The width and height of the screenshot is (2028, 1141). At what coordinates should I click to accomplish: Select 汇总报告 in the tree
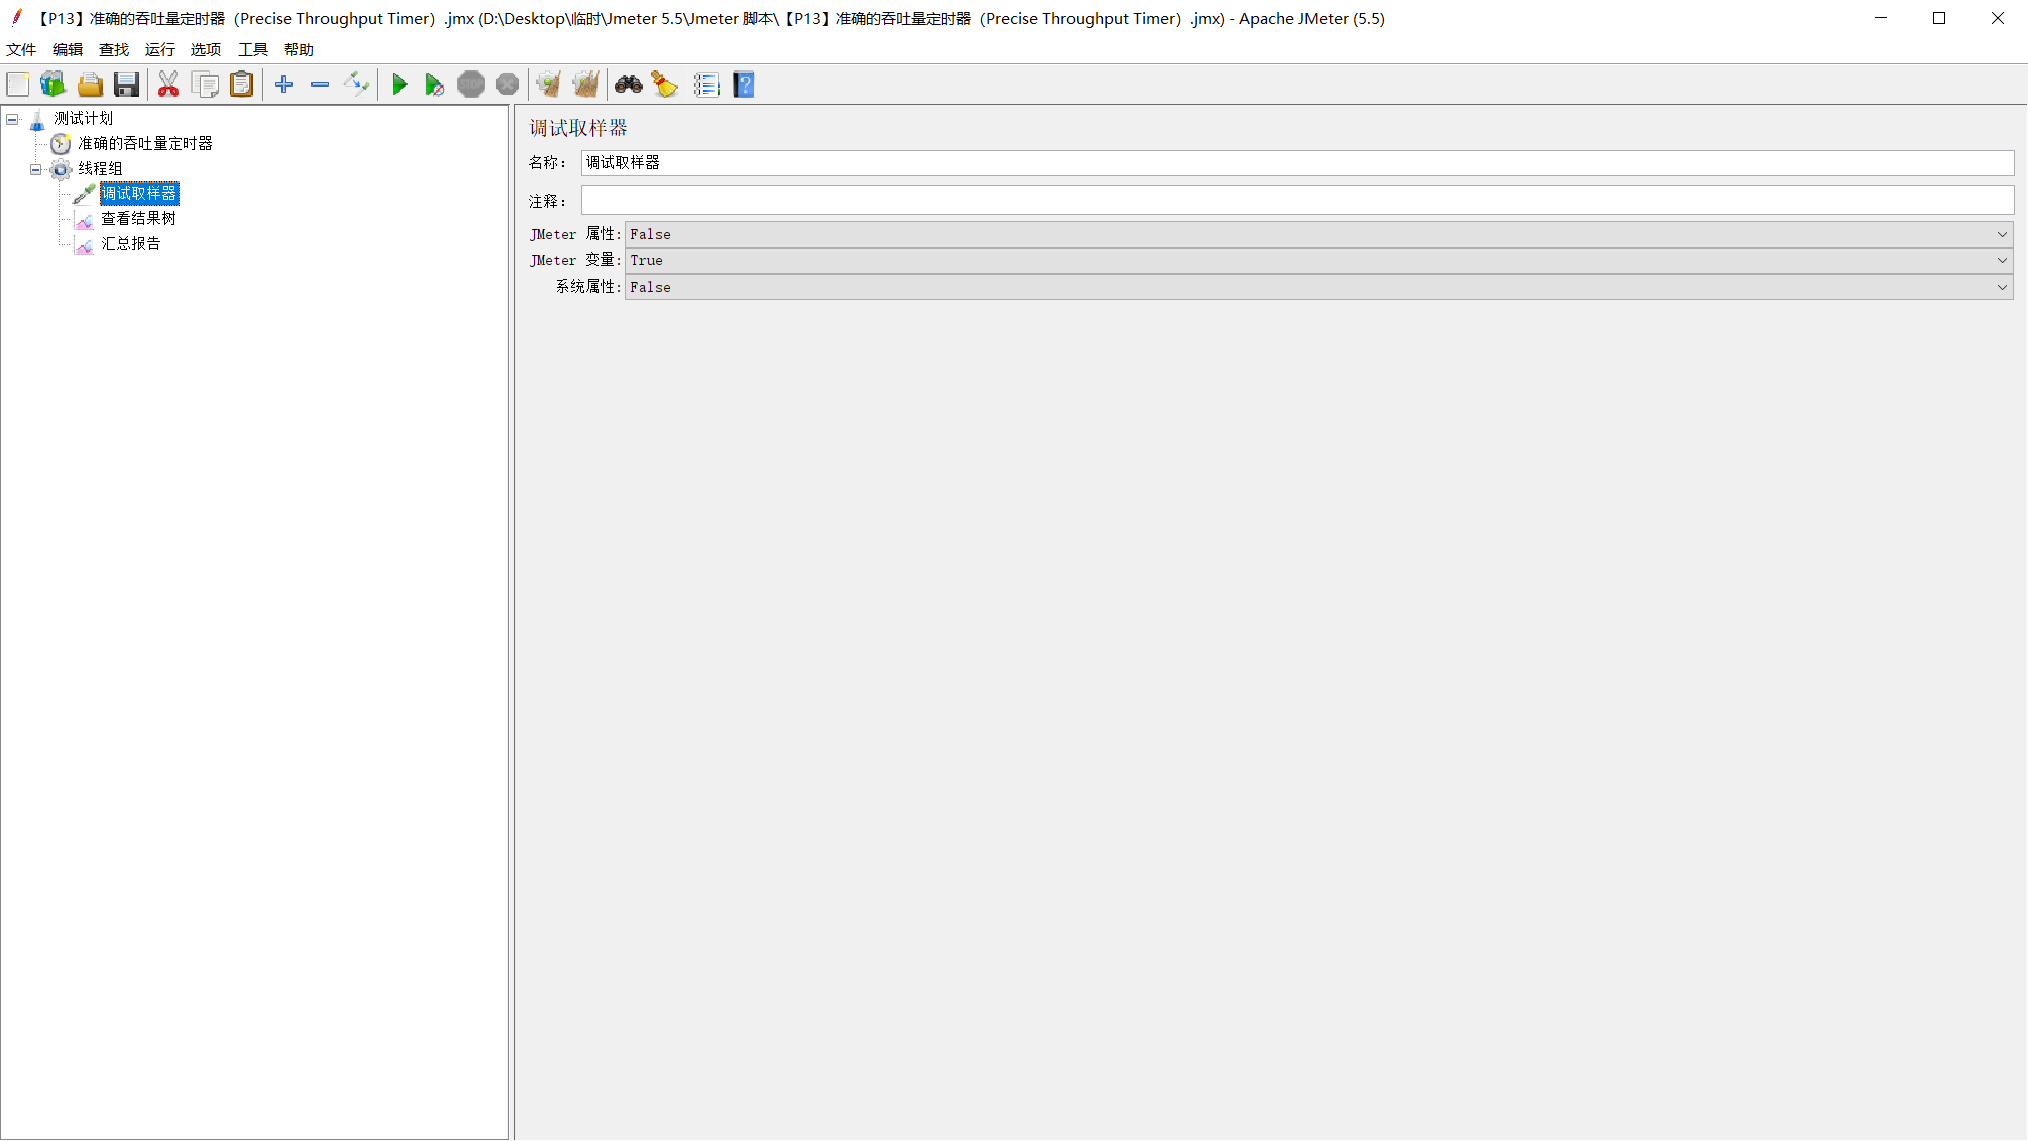point(131,243)
